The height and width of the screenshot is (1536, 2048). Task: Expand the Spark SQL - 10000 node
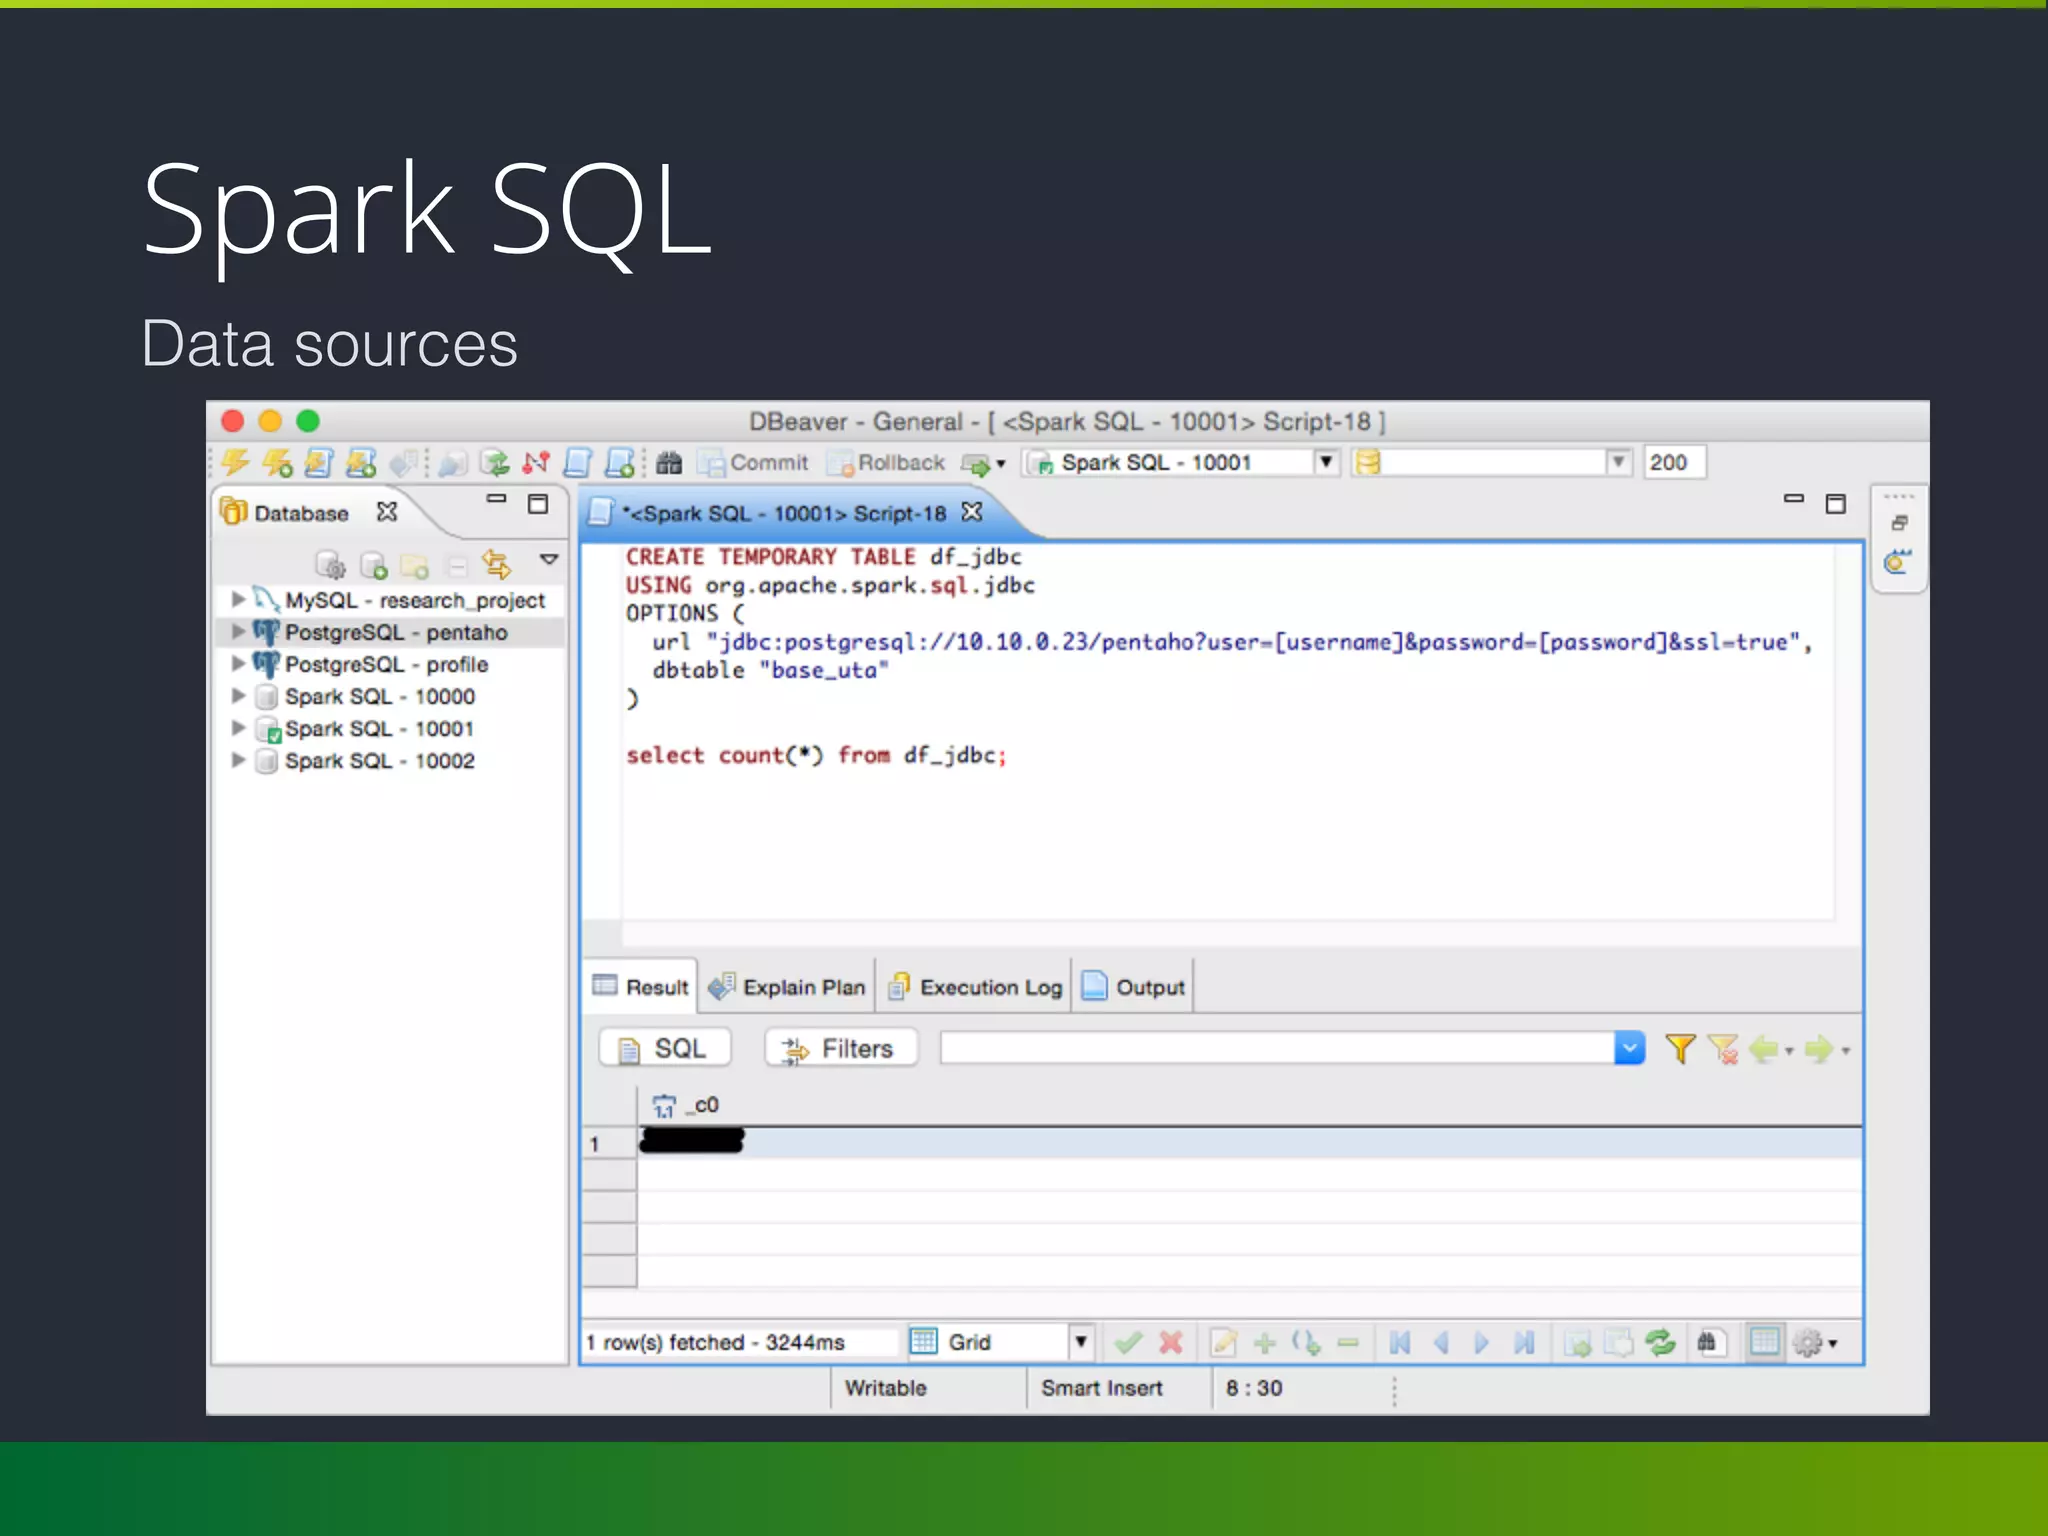coord(238,695)
